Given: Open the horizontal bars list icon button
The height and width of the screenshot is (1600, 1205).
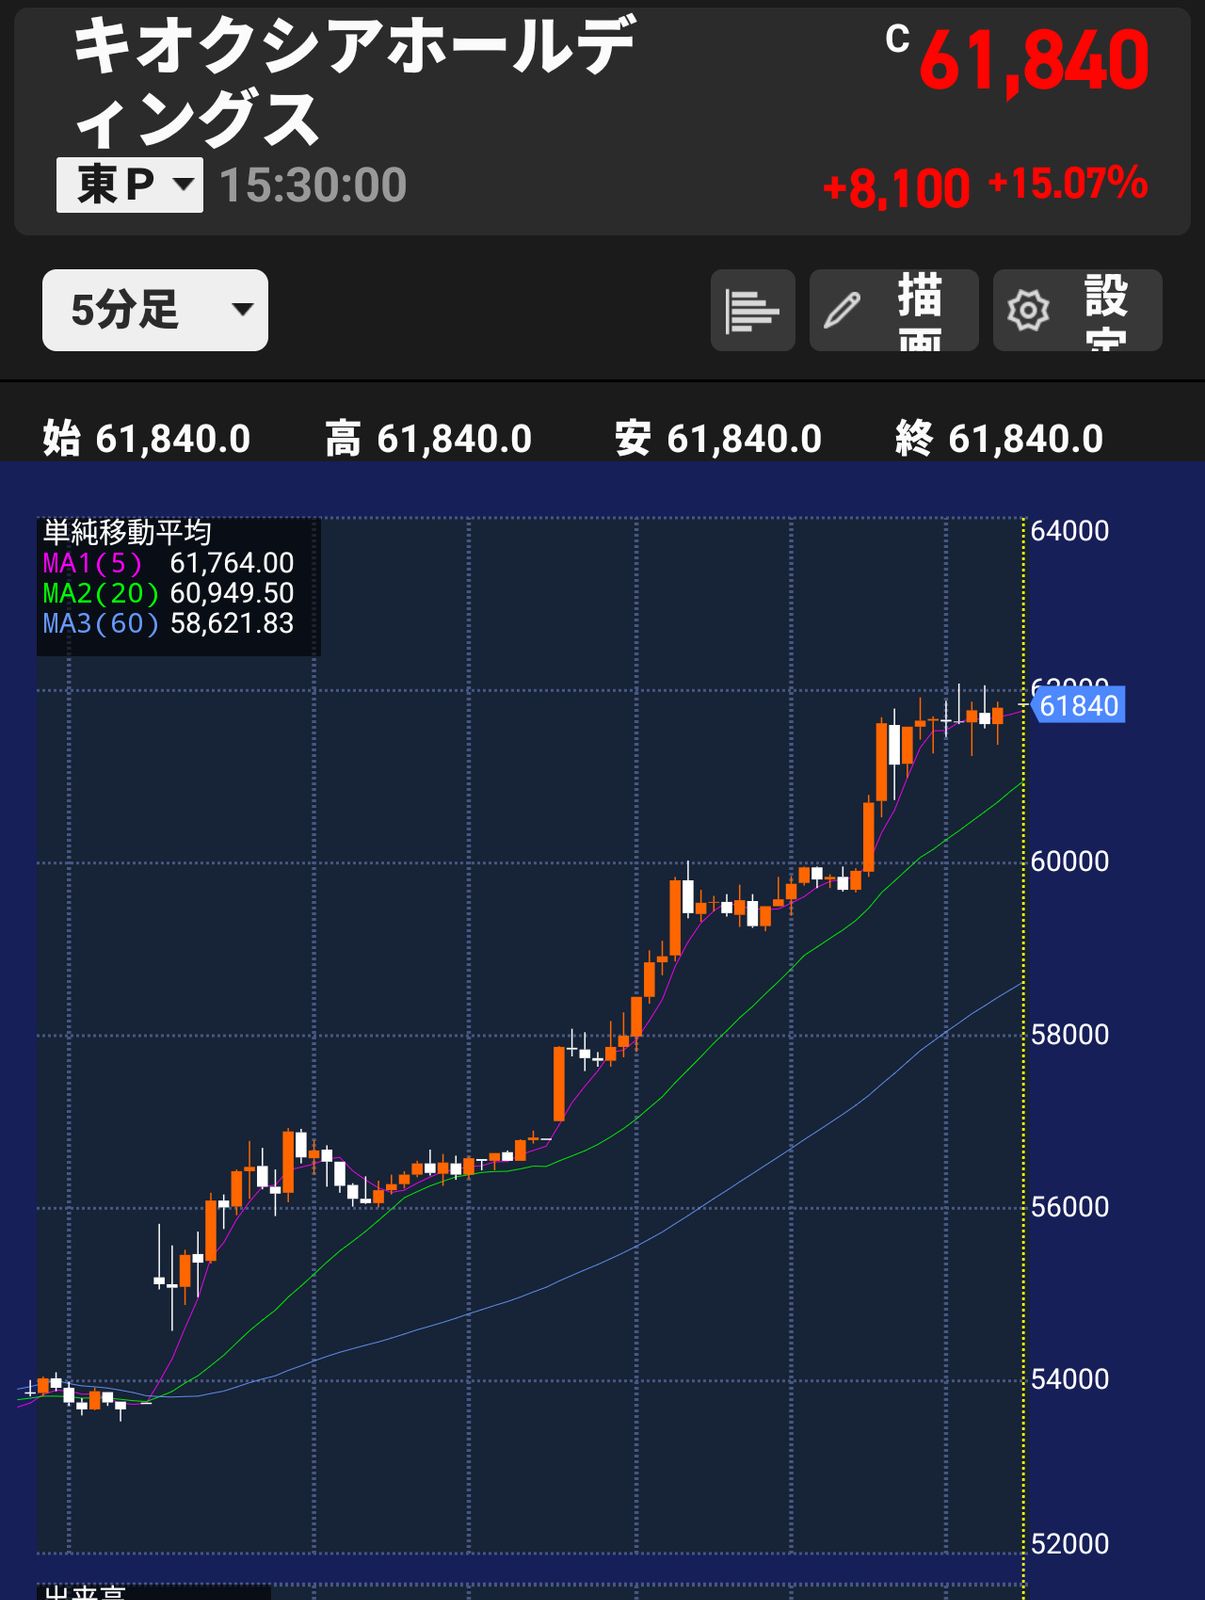Looking at the screenshot, I should [752, 310].
